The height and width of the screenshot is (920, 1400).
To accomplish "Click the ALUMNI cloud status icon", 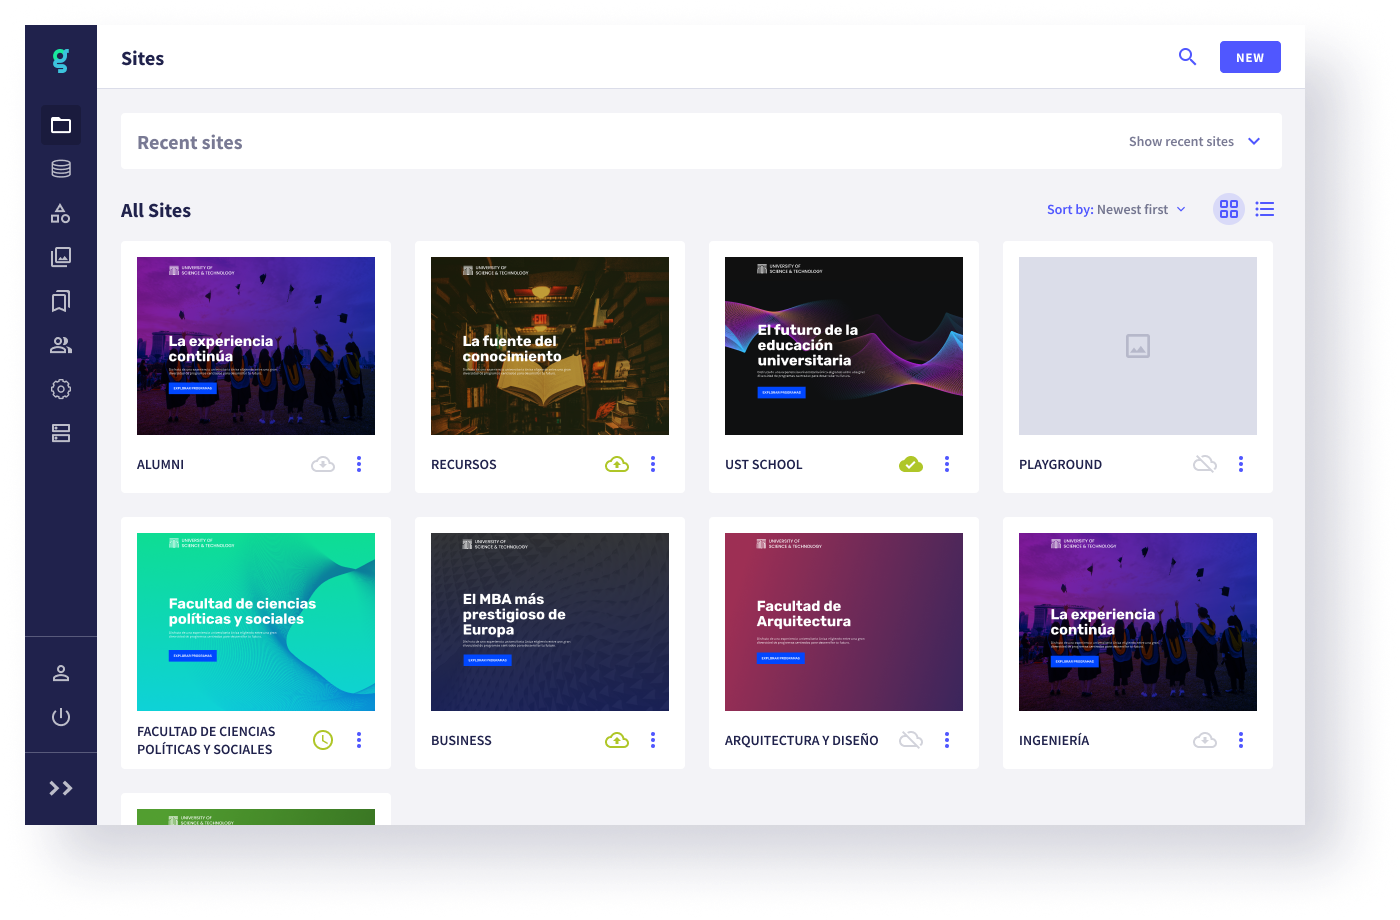I will point(323,464).
